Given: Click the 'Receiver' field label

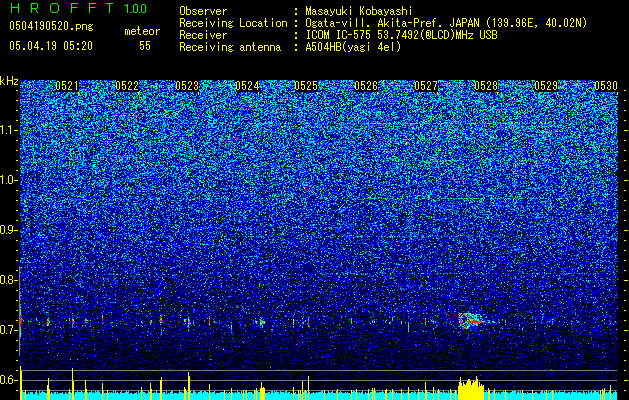Looking at the screenshot, I should 203,35.
